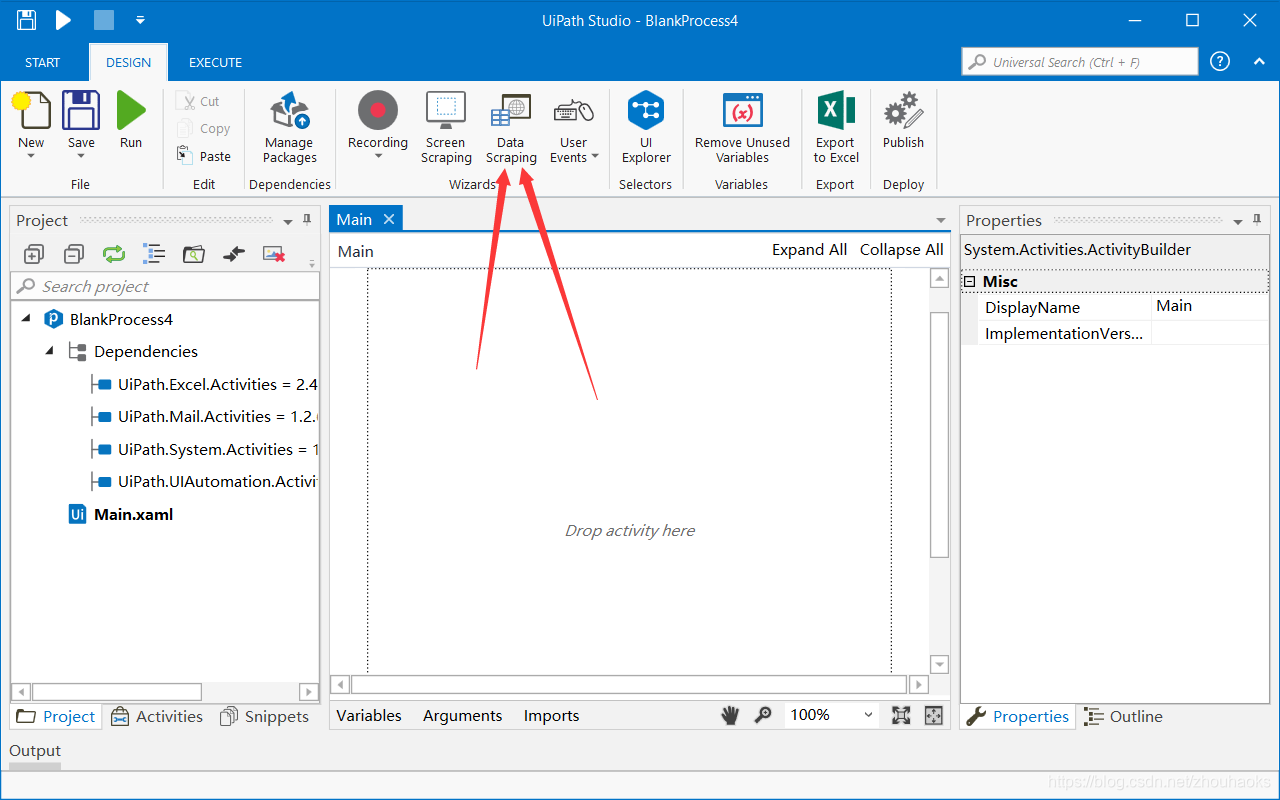
Task: Open the Imports panel
Action: click(551, 715)
